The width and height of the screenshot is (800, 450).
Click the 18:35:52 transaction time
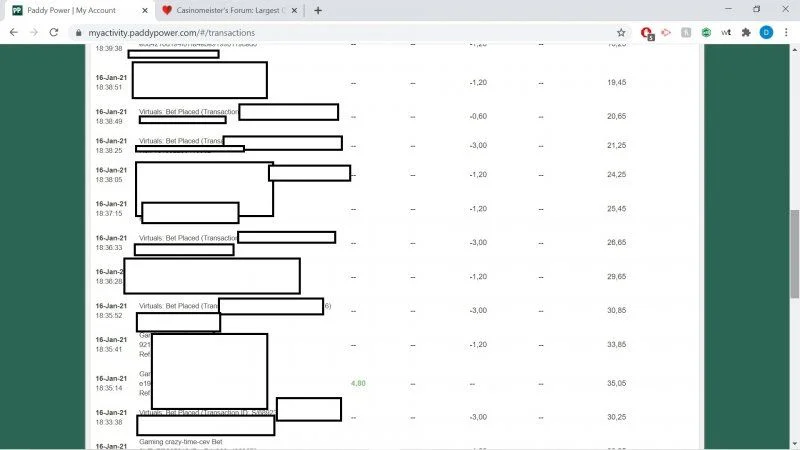109,316
